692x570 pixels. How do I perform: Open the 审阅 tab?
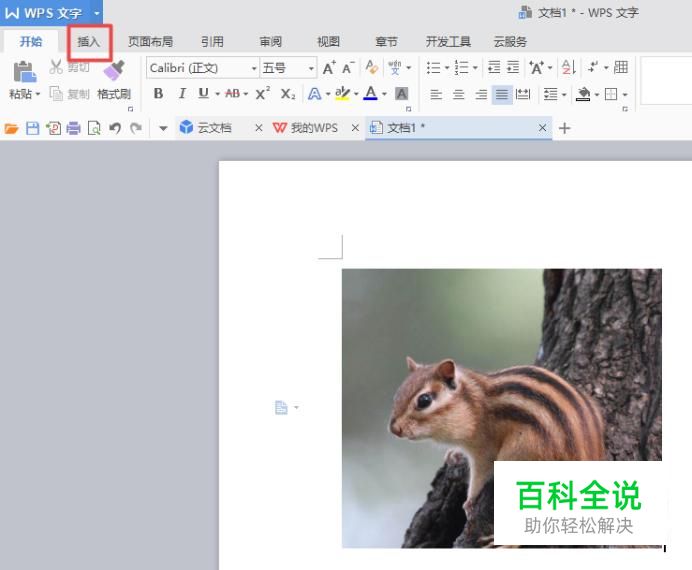tap(271, 42)
